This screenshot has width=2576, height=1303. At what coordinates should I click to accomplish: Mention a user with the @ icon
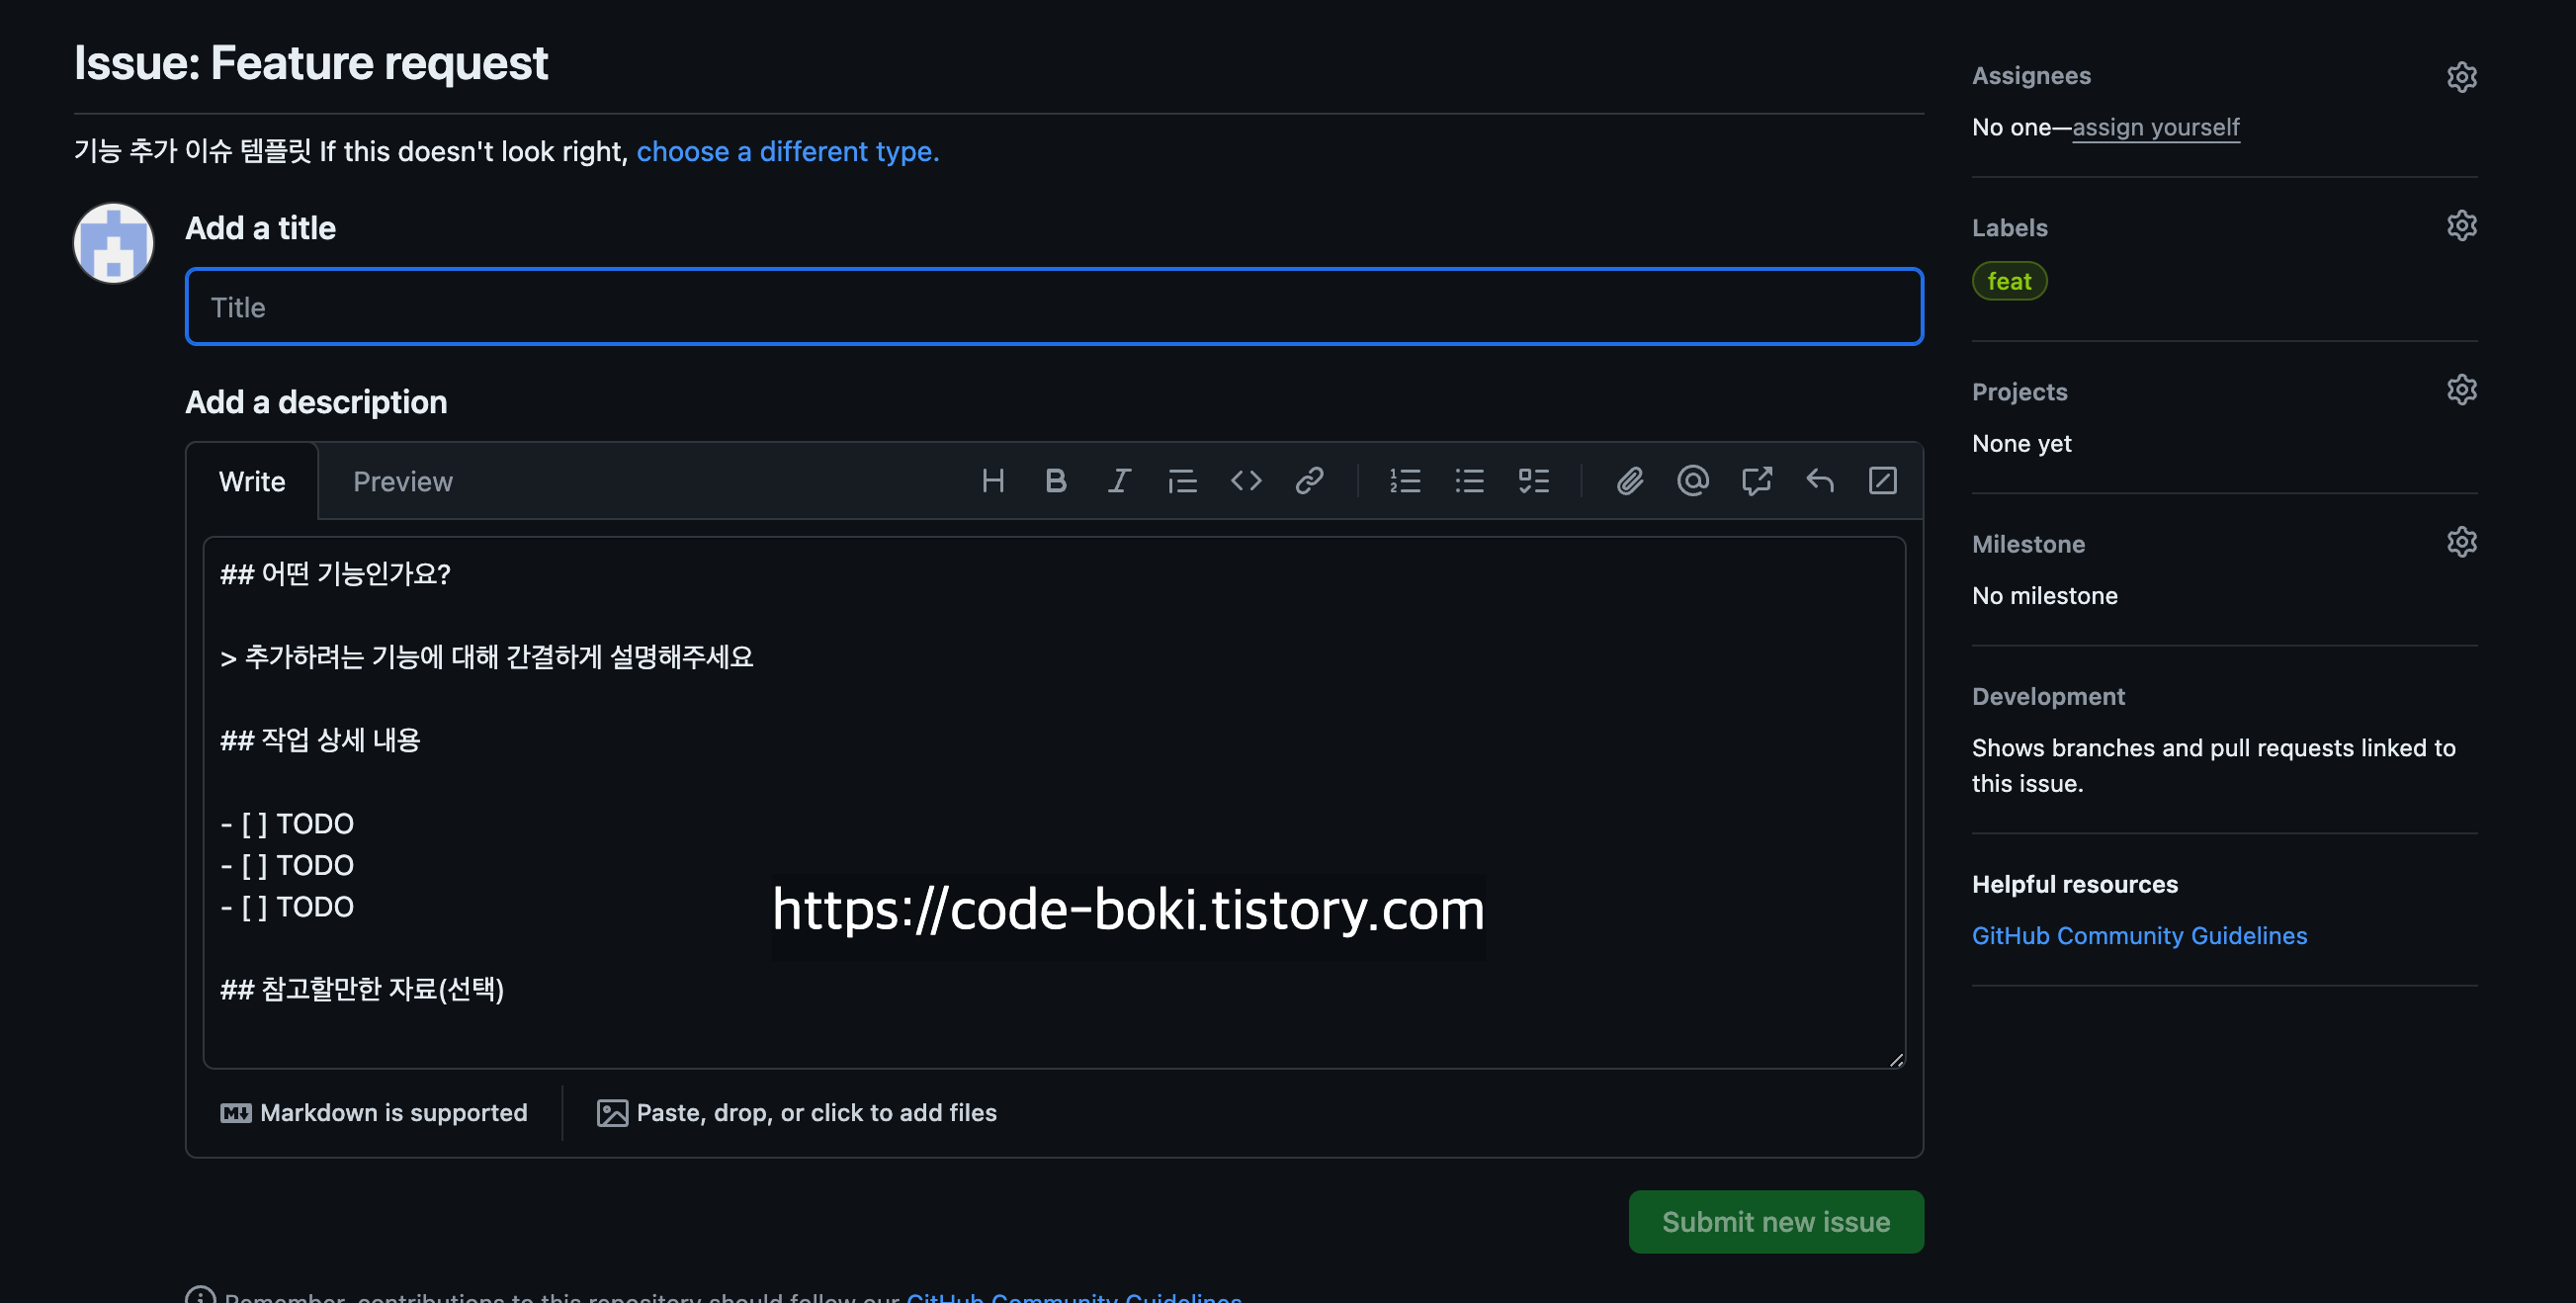click(1692, 481)
